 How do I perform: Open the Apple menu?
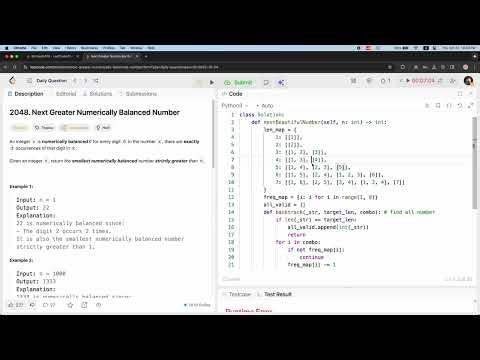pyautogui.click(x=6, y=48)
